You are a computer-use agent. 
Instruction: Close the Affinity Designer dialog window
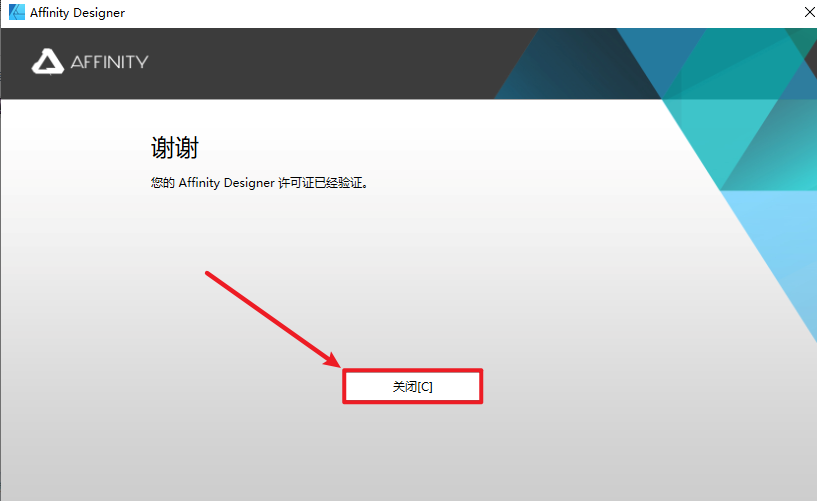tap(809, 12)
